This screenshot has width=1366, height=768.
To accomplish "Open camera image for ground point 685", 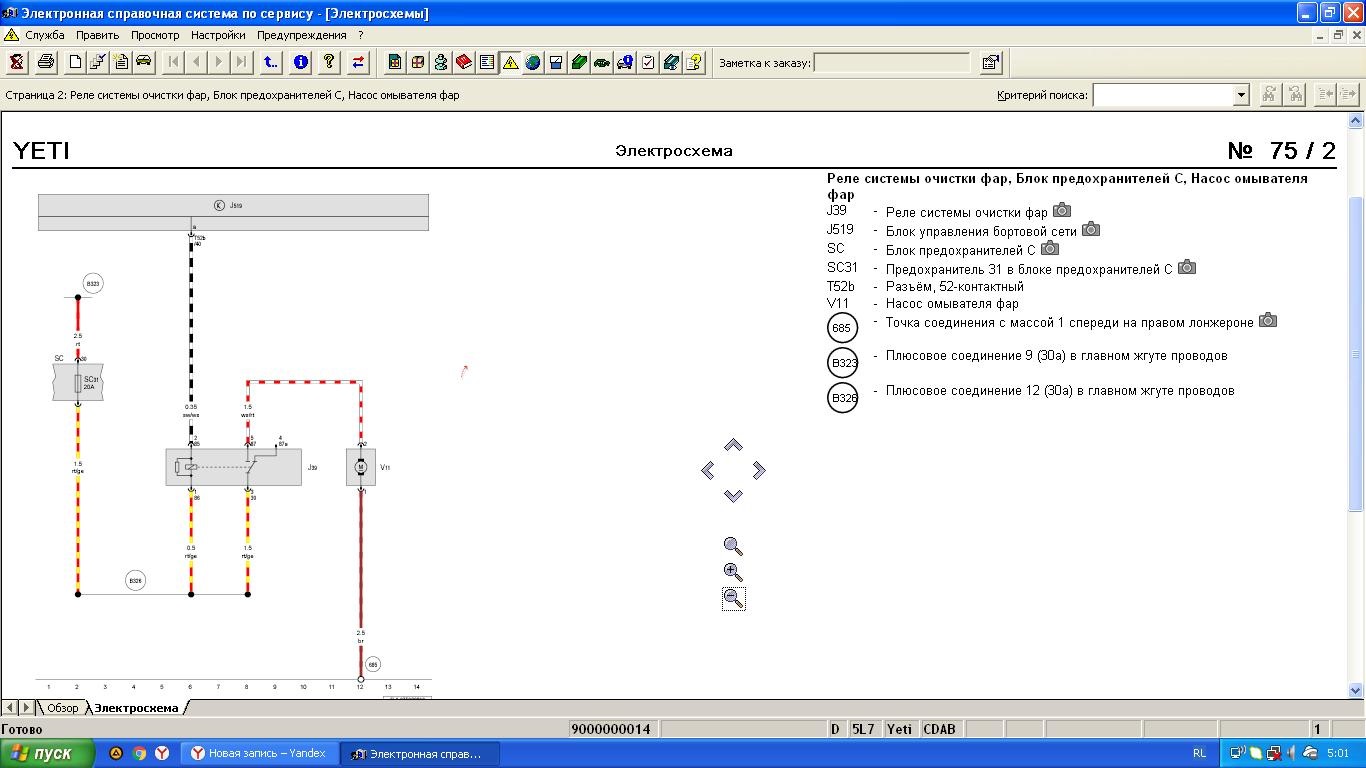I will [x=1267, y=320].
